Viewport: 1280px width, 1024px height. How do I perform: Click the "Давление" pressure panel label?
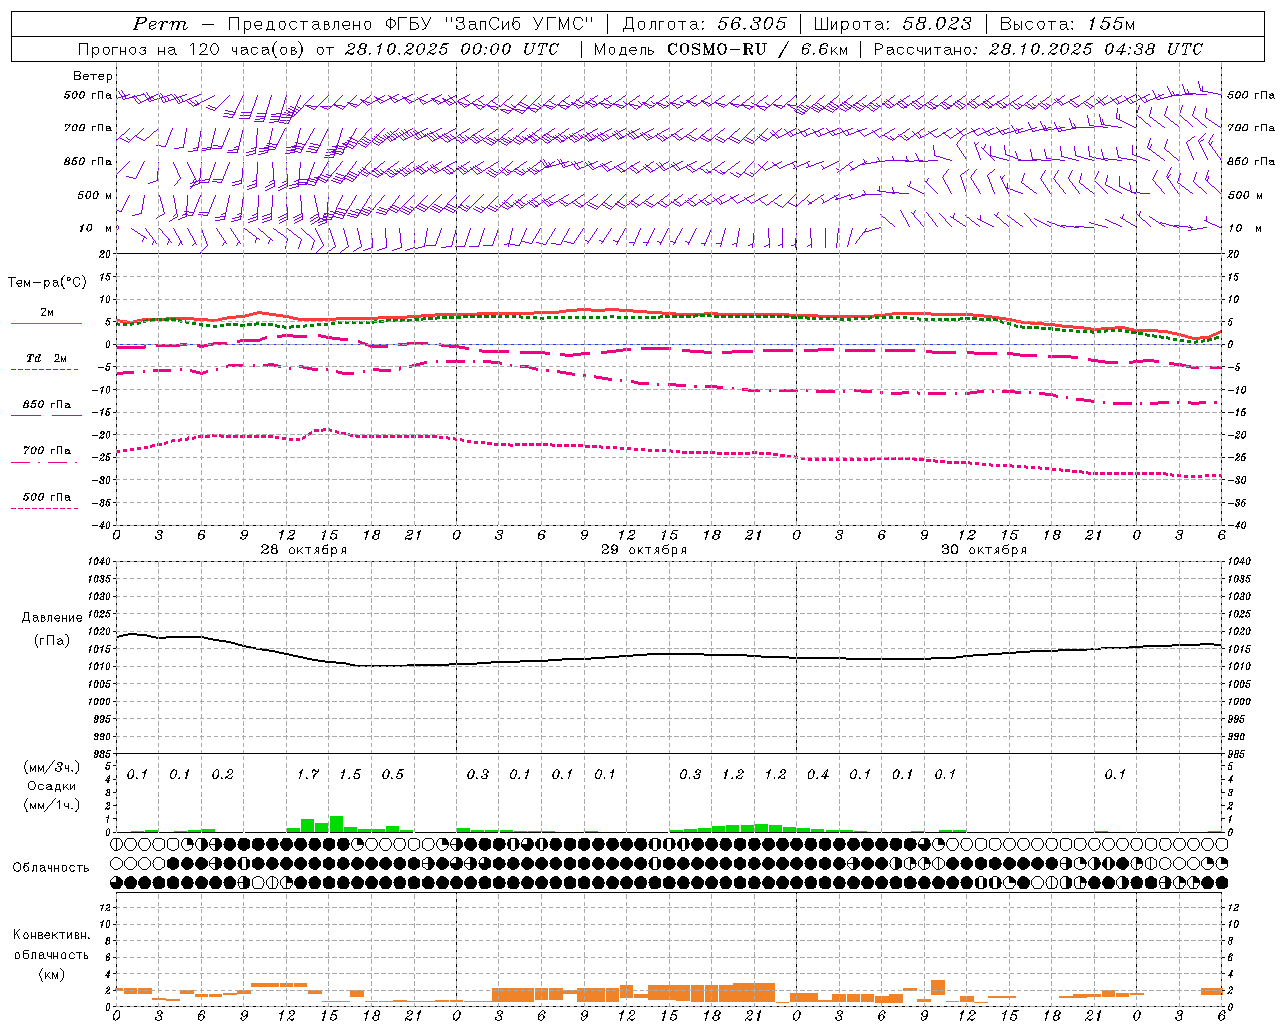[52, 618]
